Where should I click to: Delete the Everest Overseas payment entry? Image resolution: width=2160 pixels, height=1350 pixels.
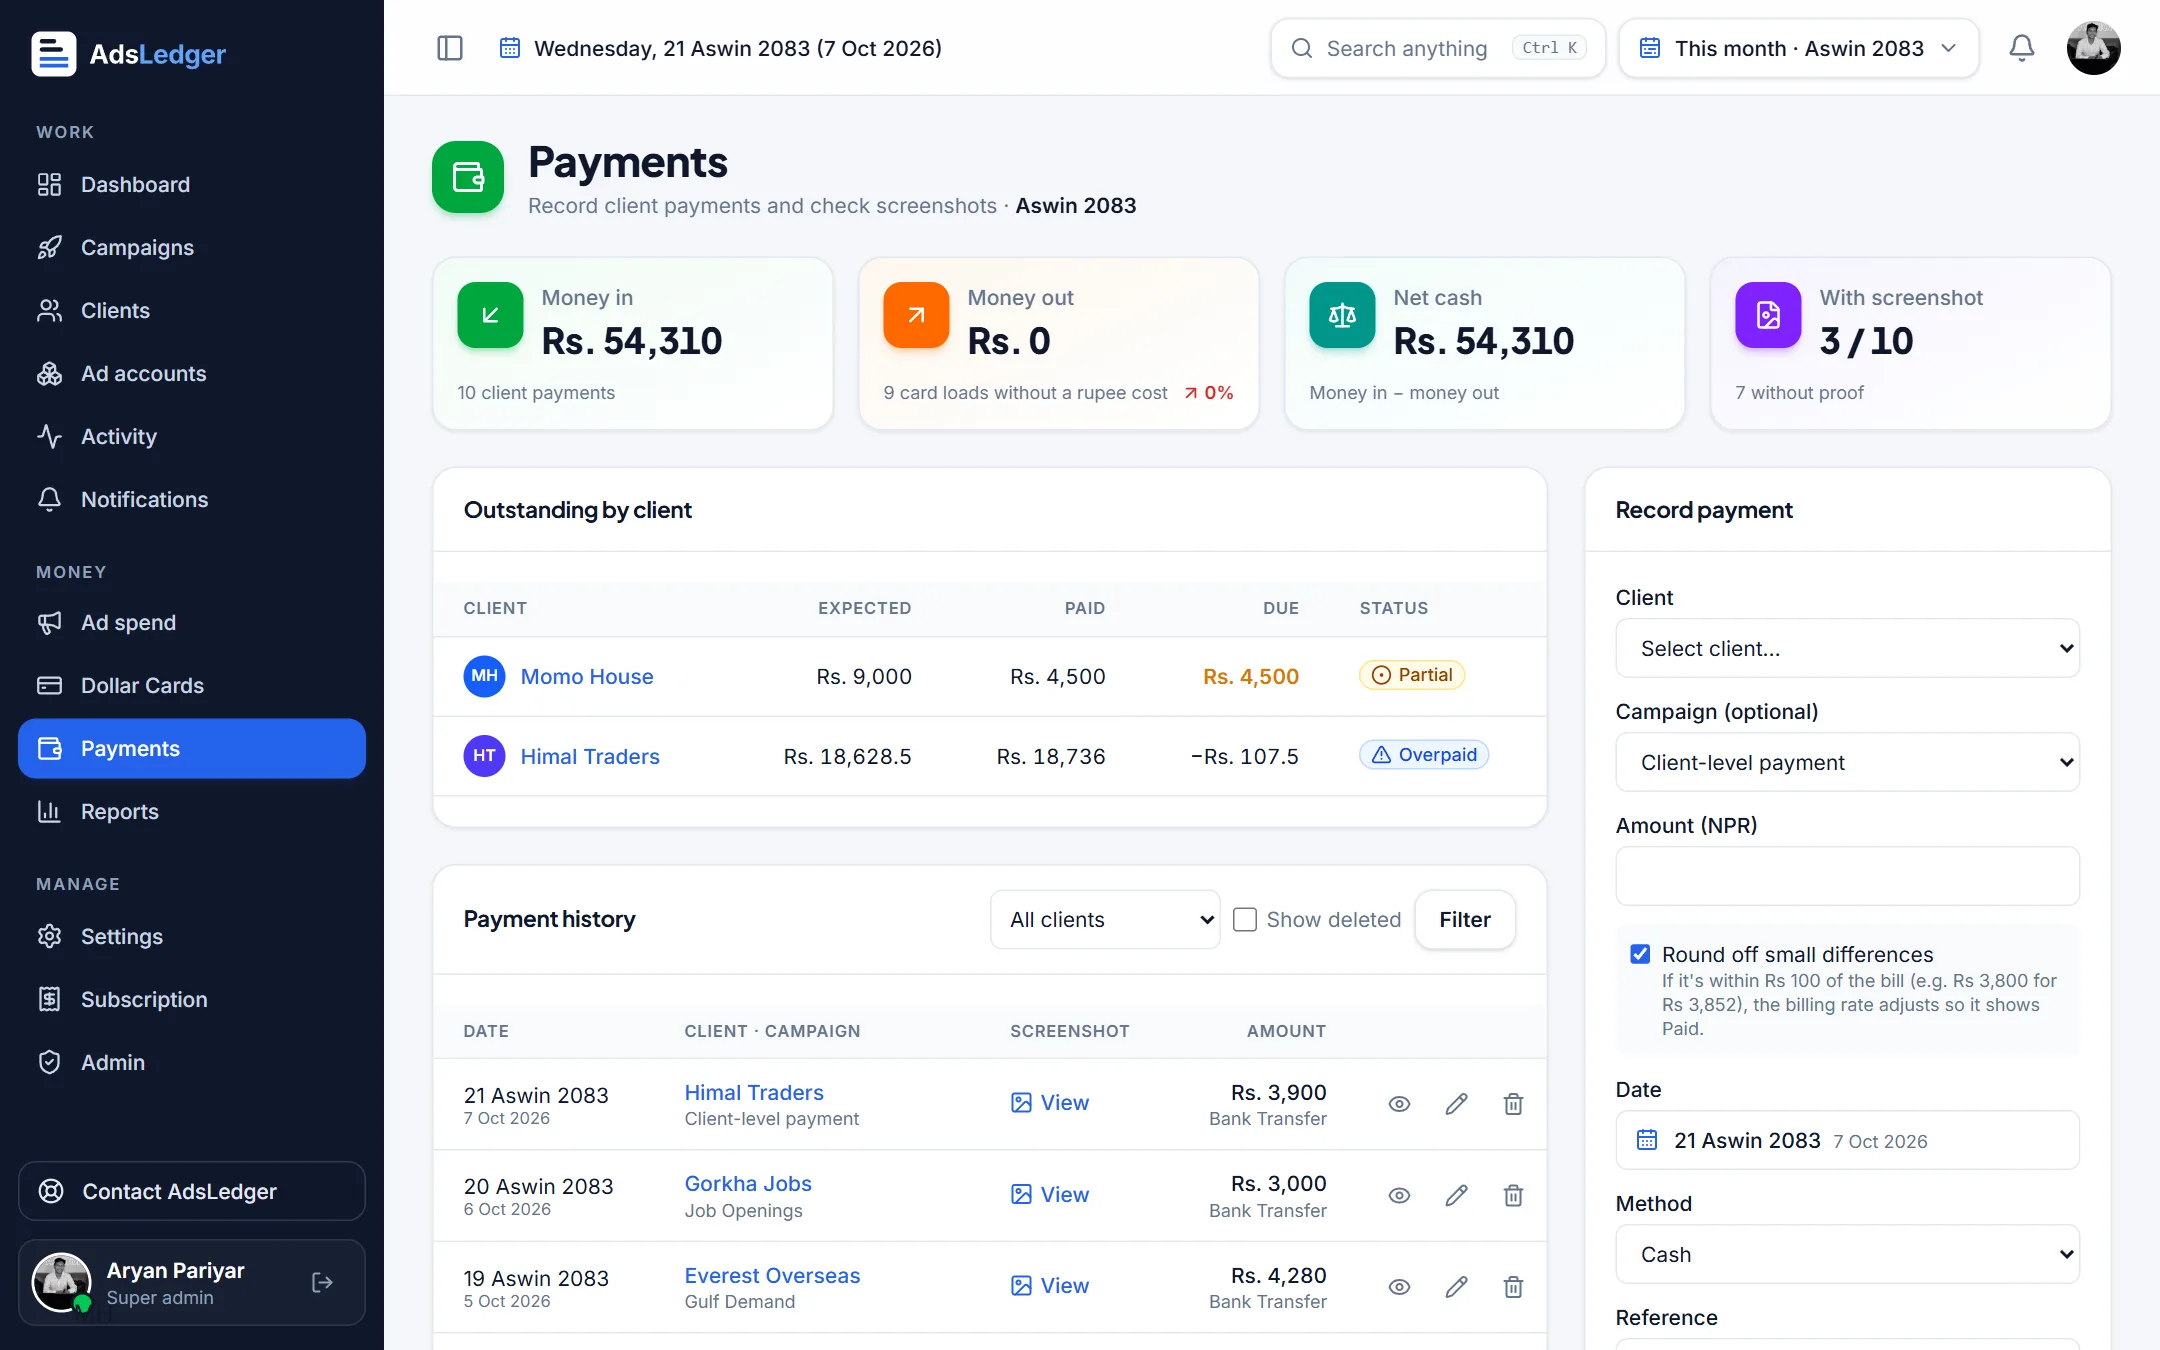pos(1513,1287)
